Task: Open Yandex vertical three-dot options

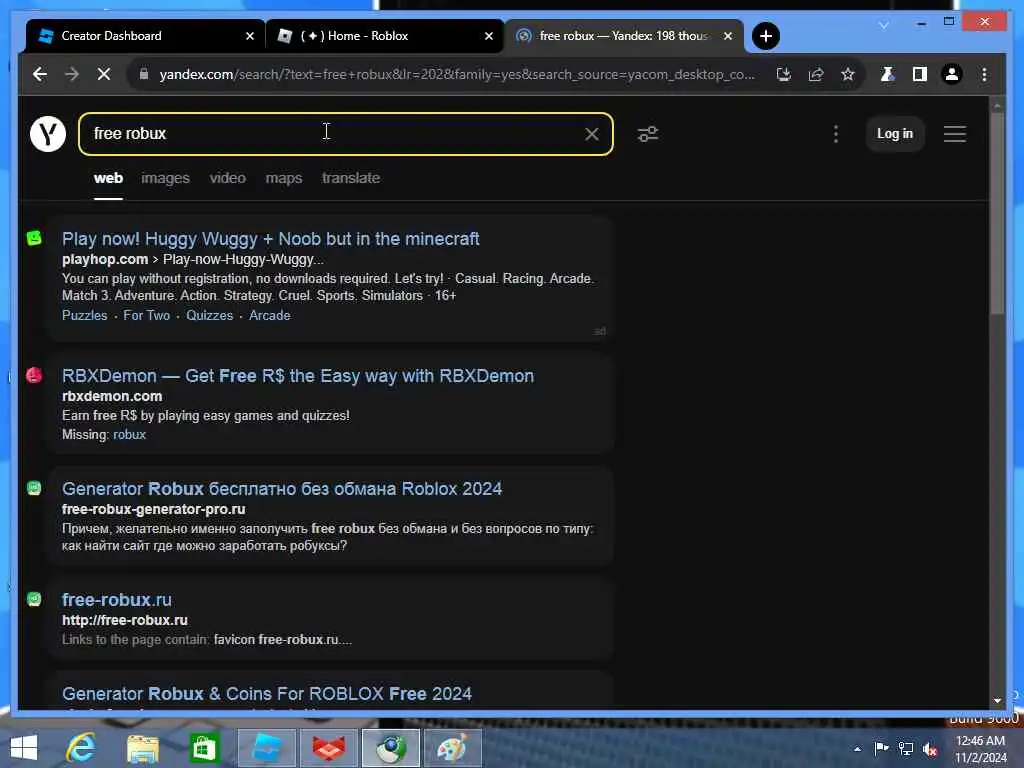Action: point(836,134)
